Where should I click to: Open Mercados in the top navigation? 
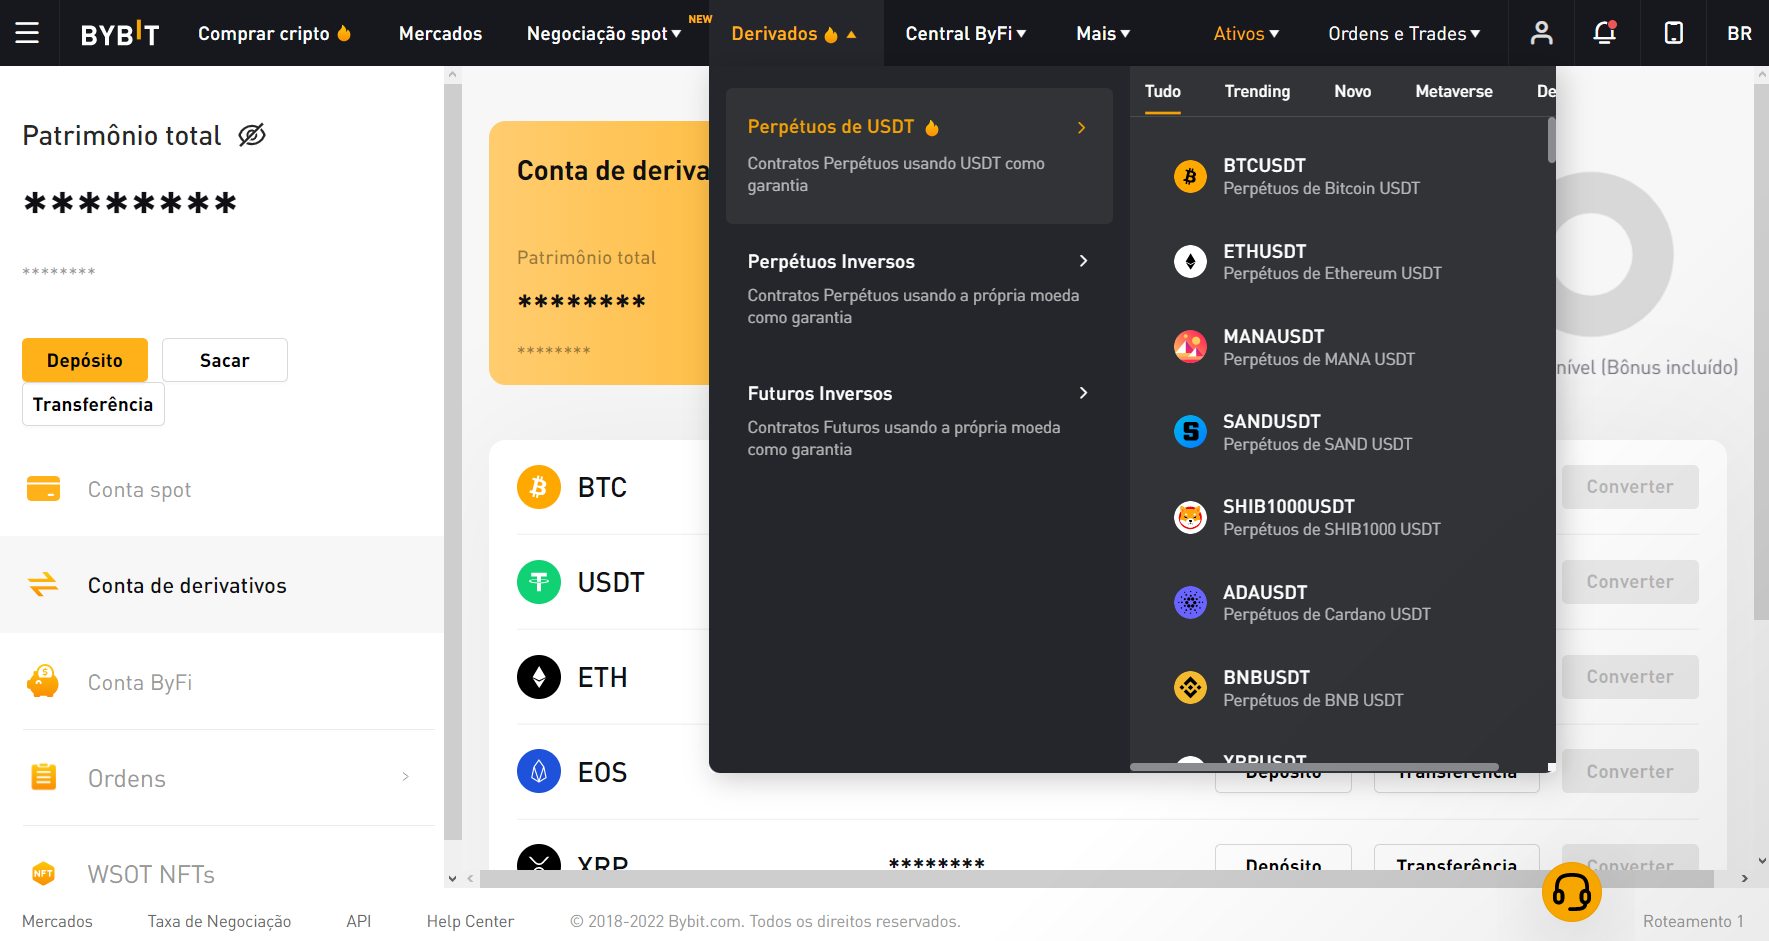point(440,33)
